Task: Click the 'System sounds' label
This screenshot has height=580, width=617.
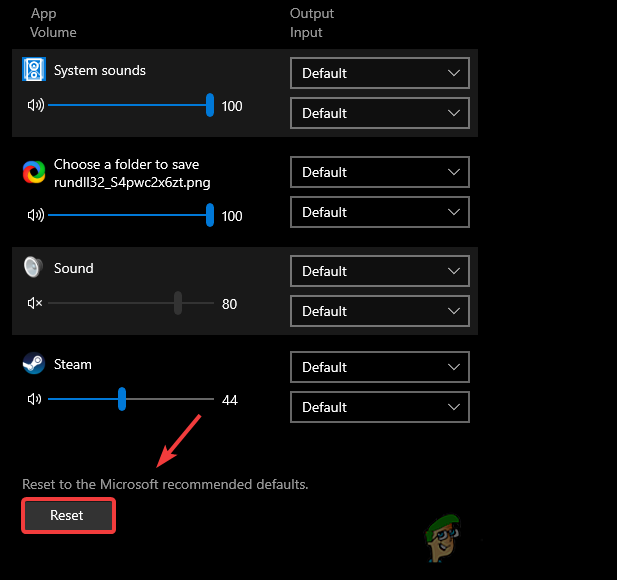Action: 100,70
